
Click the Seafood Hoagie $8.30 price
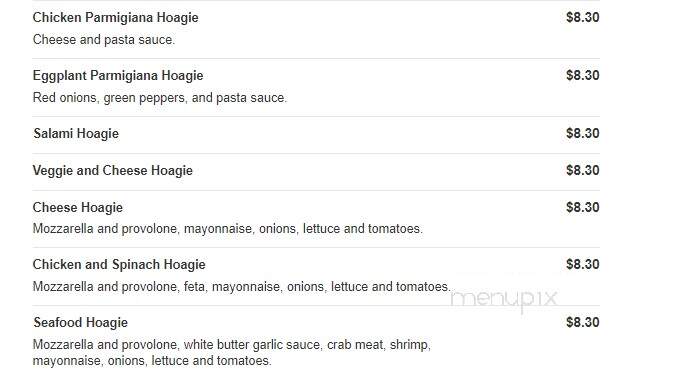coord(583,322)
